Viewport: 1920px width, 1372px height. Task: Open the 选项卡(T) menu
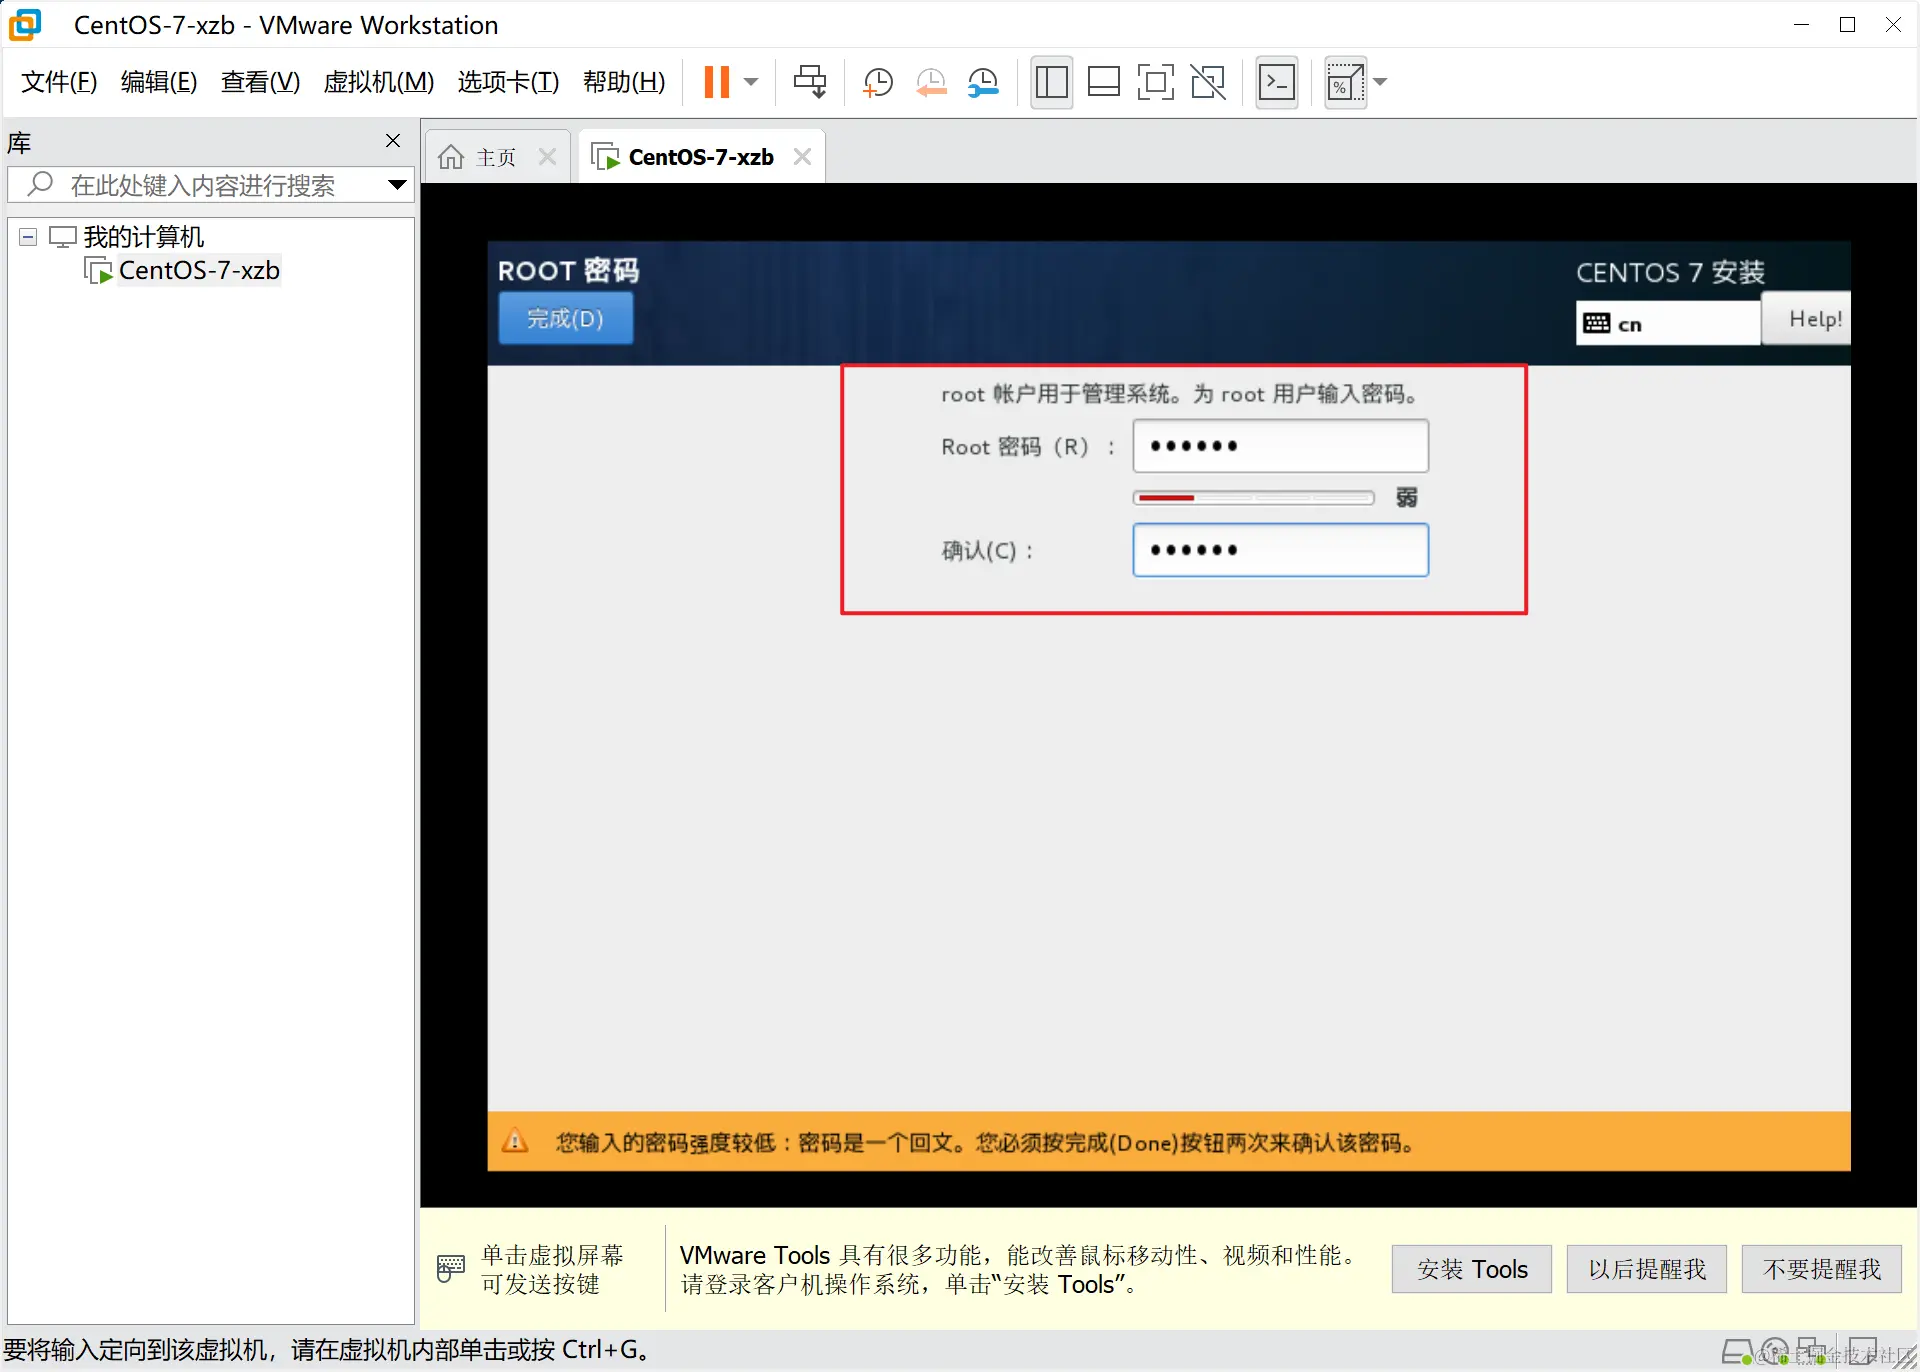508,82
